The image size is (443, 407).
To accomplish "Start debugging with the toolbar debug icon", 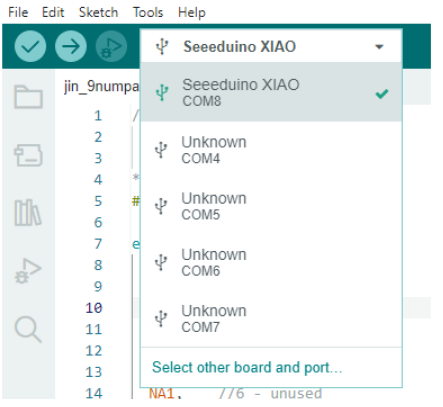I will coord(111,46).
